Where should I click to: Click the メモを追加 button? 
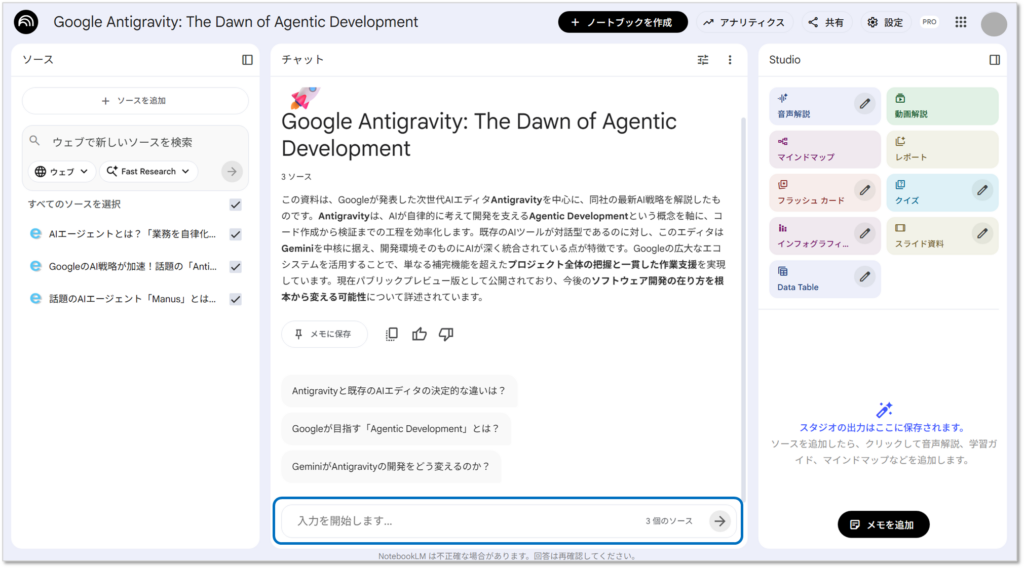[x=883, y=524]
